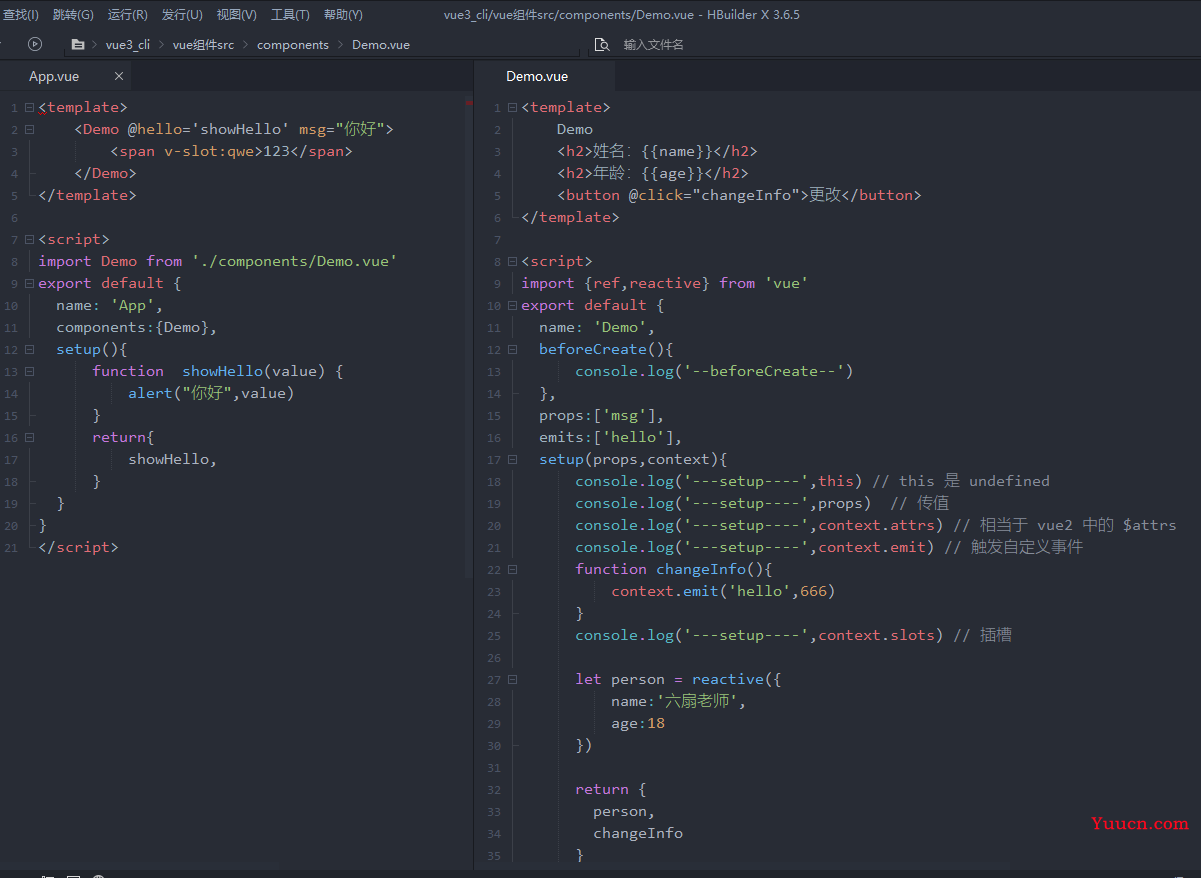Click context.emit('hello',666) in Demo.vue
1201x878 pixels.
tap(723, 591)
